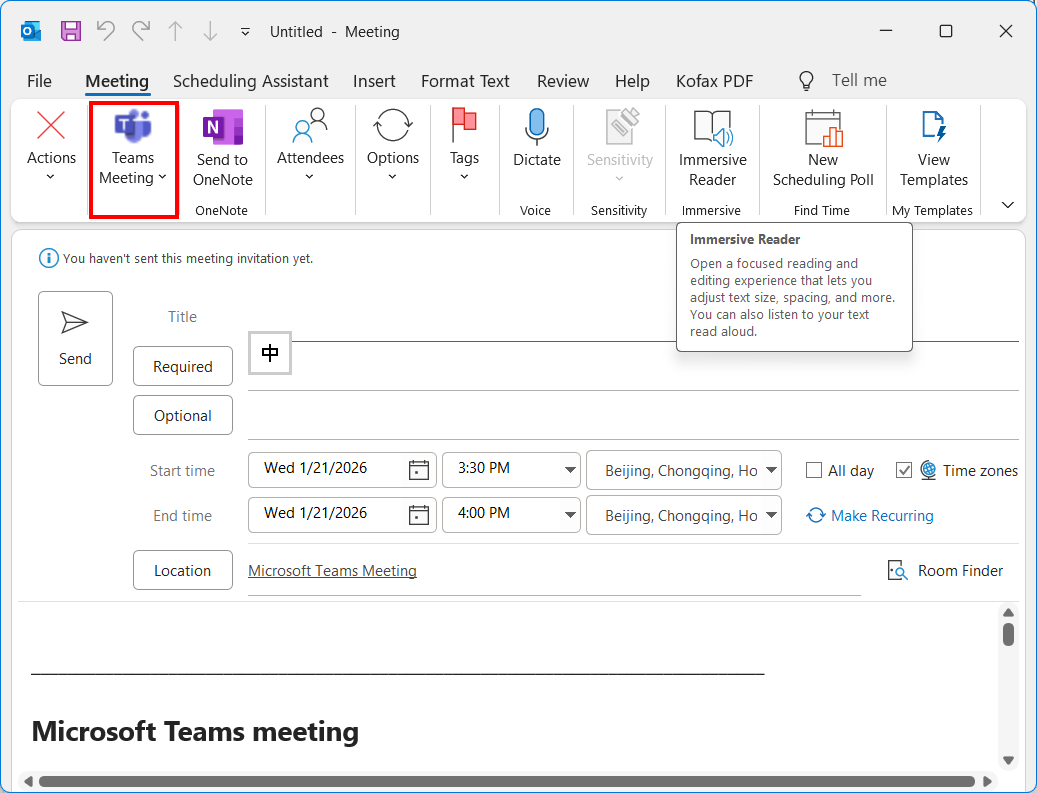Enable the All day checkbox

pos(814,470)
